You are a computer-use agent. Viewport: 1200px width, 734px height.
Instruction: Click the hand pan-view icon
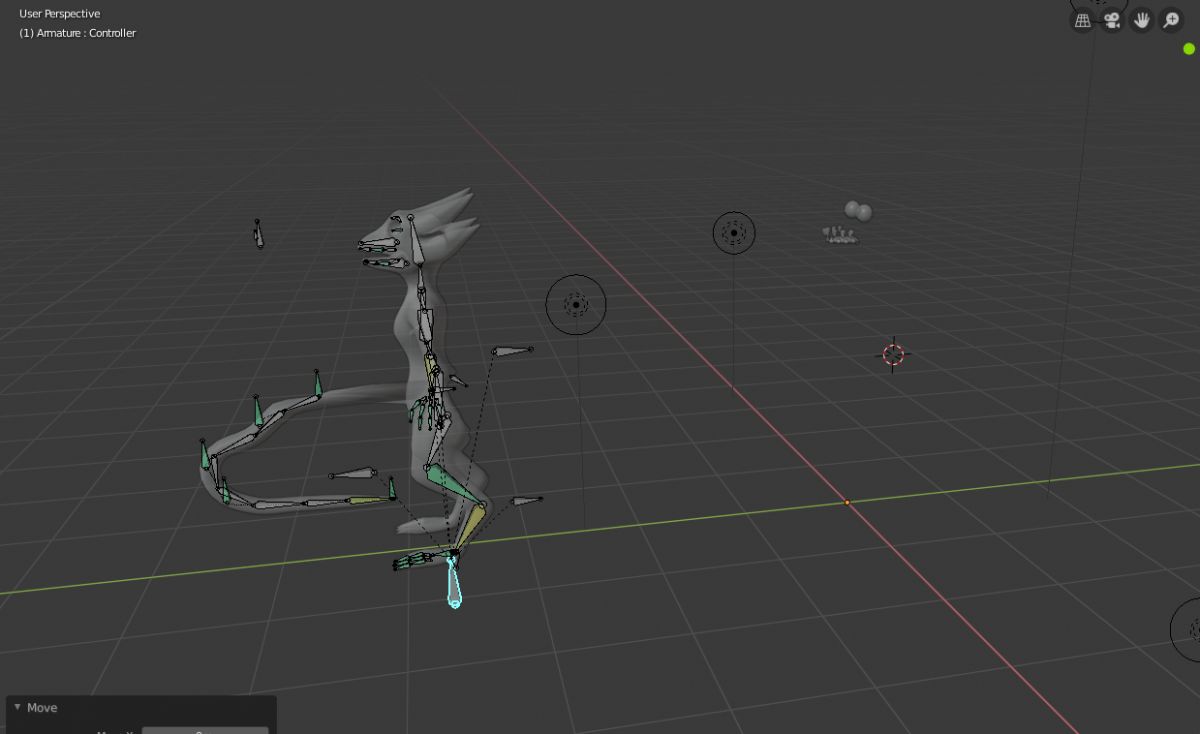[1142, 20]
